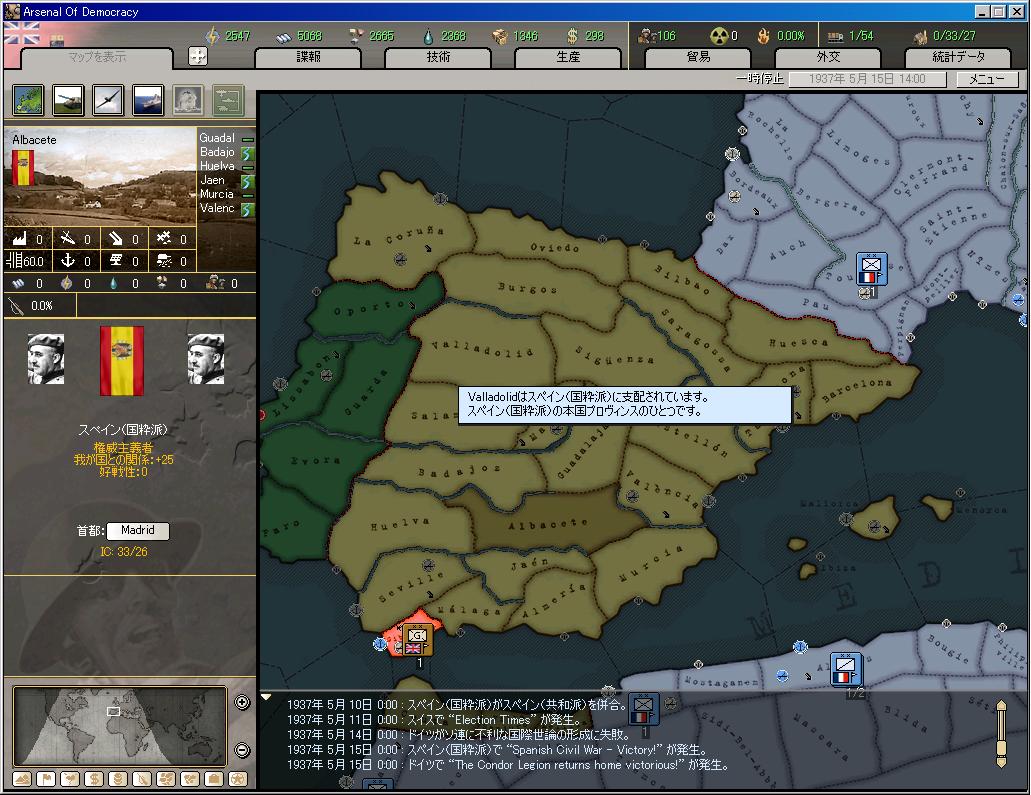This screenshot has width=1031, height=795.
Task: Click the oil droplet resource icon
Action: coord(429,36)
